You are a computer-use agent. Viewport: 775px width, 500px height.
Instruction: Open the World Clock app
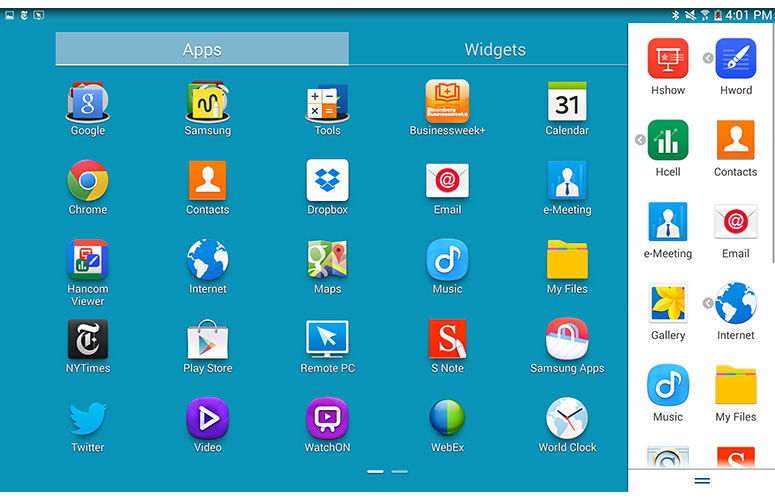[x=567, y=418]
